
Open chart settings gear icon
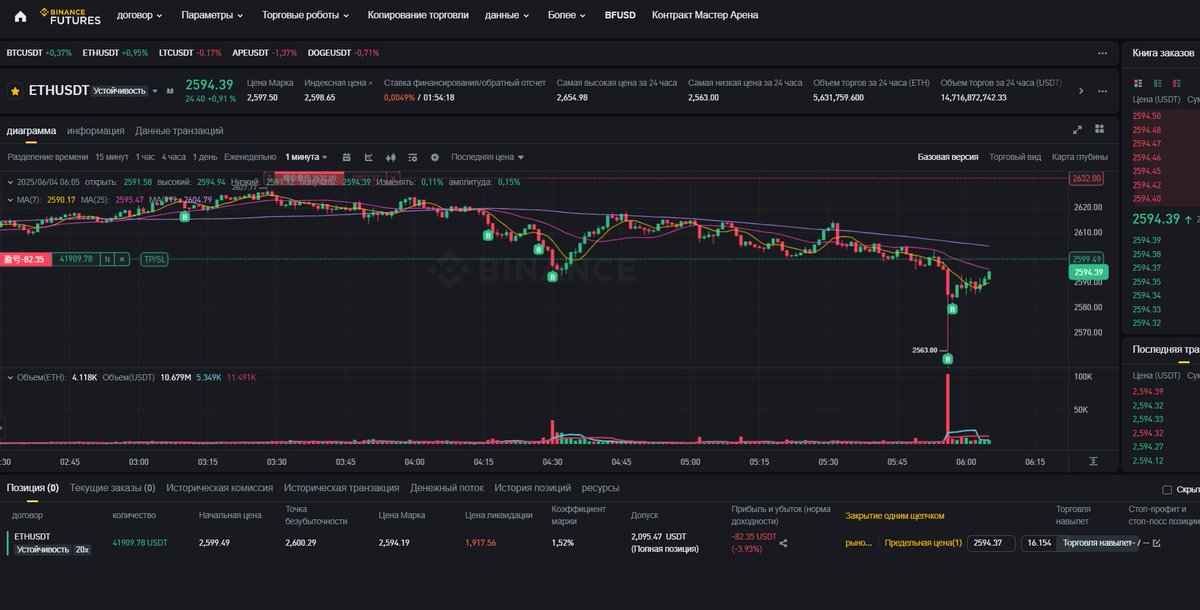(x=435, y=157)
